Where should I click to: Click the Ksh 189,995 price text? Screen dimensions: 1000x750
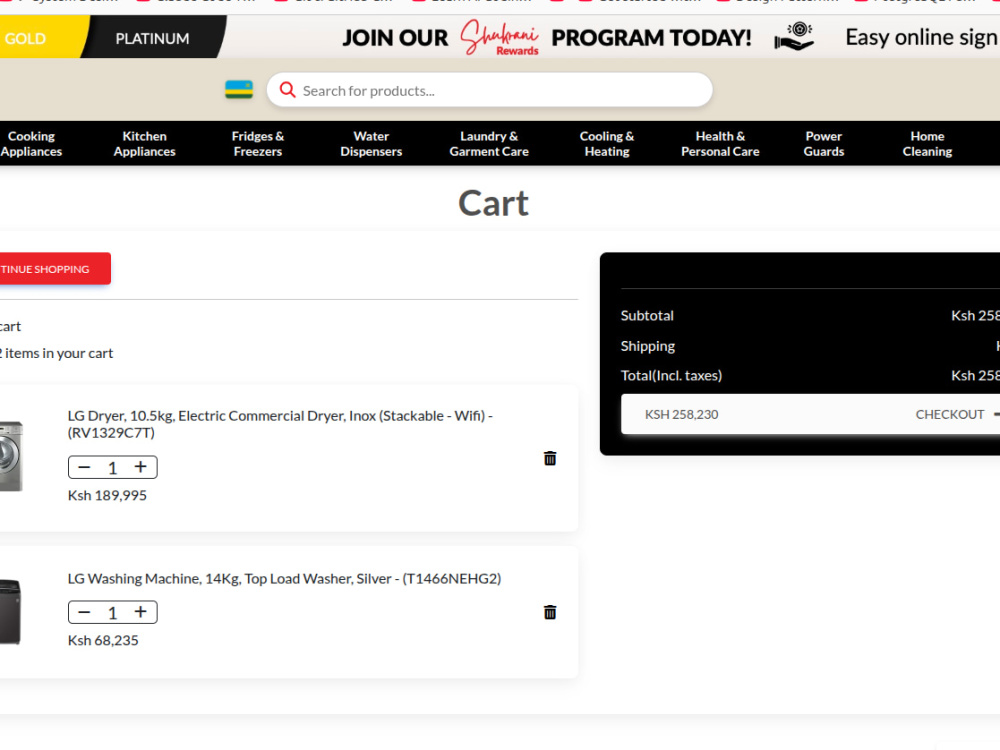click(107, 495)
